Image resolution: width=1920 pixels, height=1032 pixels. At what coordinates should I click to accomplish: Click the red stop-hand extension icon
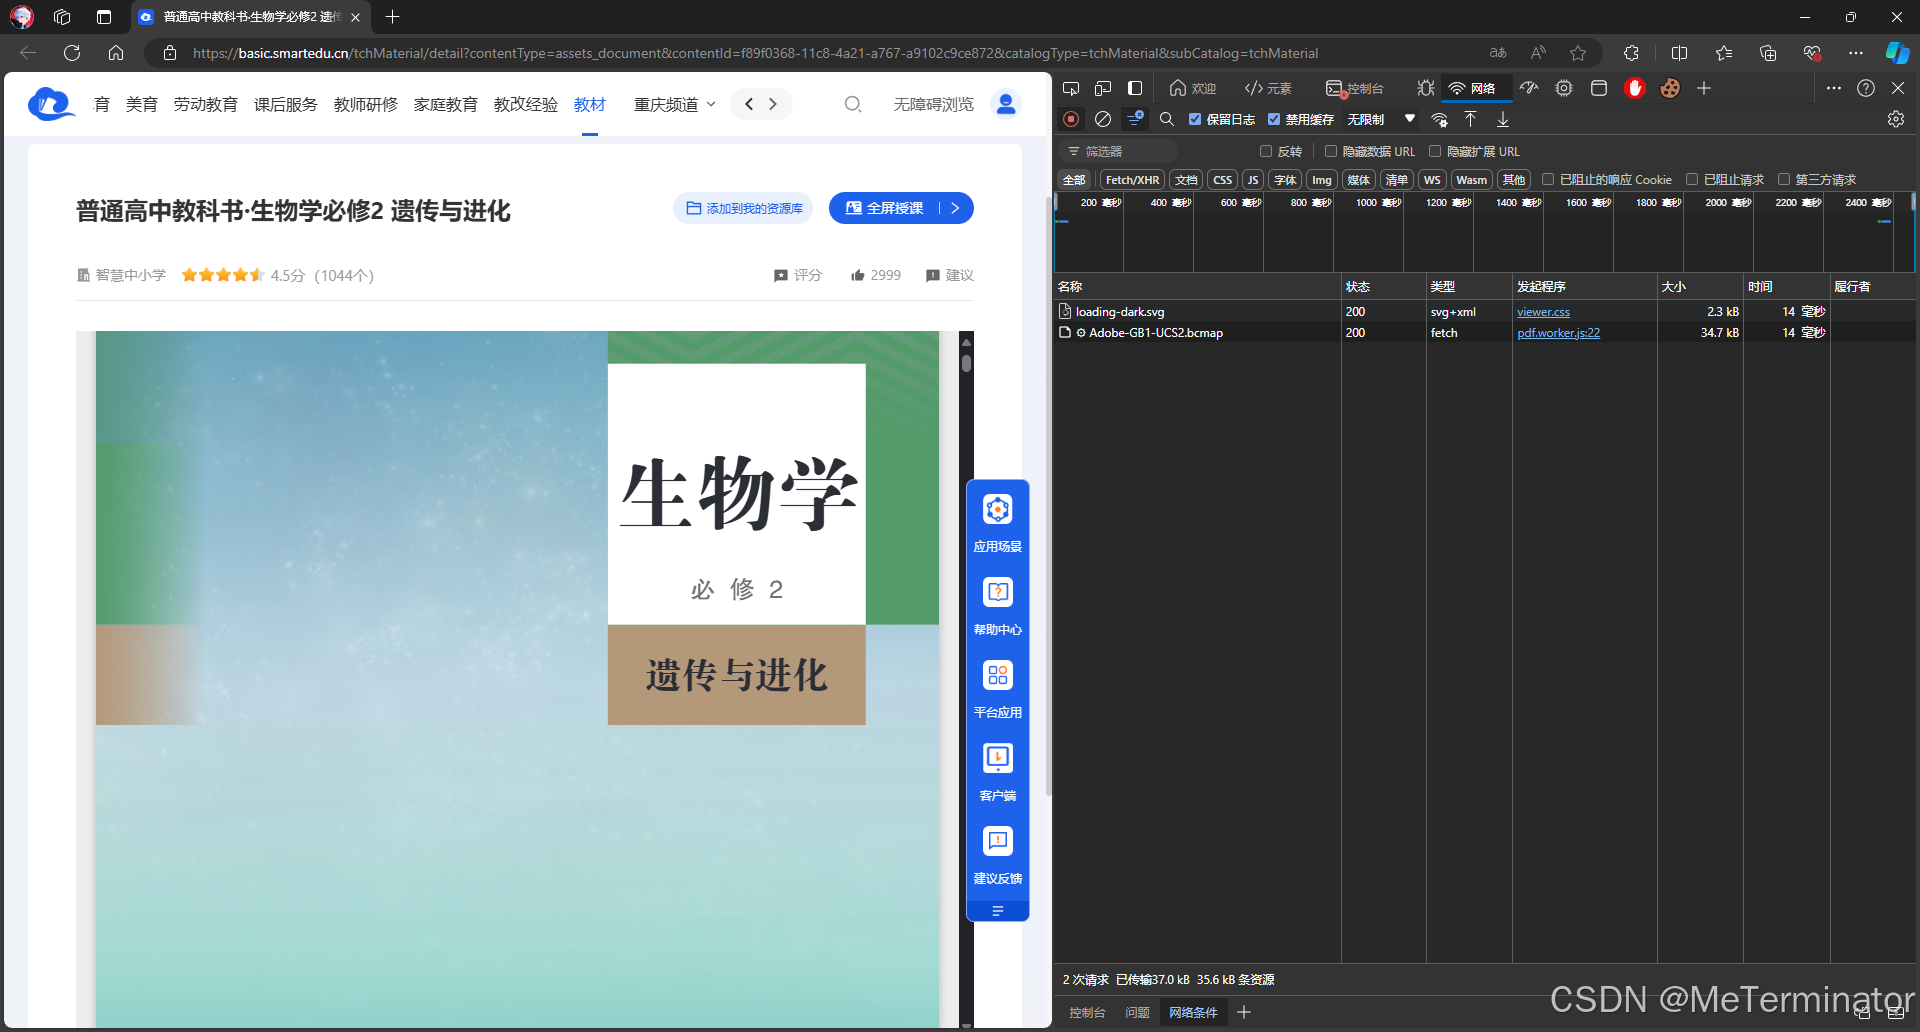point(1635,88)
